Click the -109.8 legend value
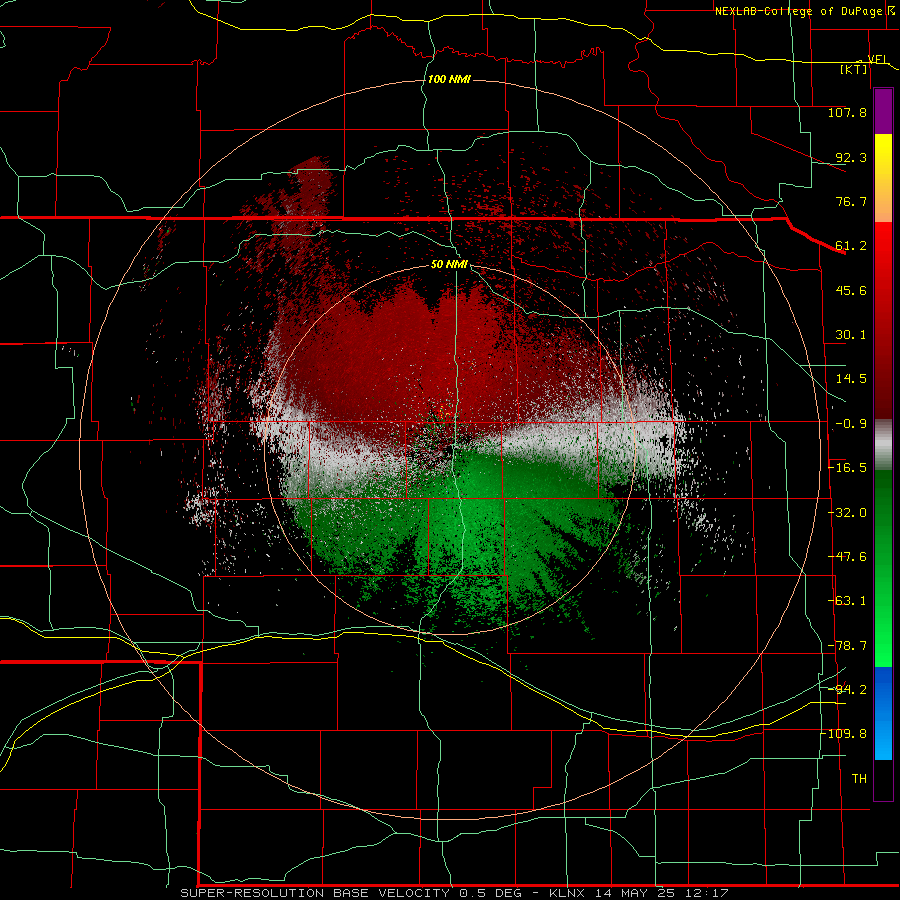 (x=844, y=734)
